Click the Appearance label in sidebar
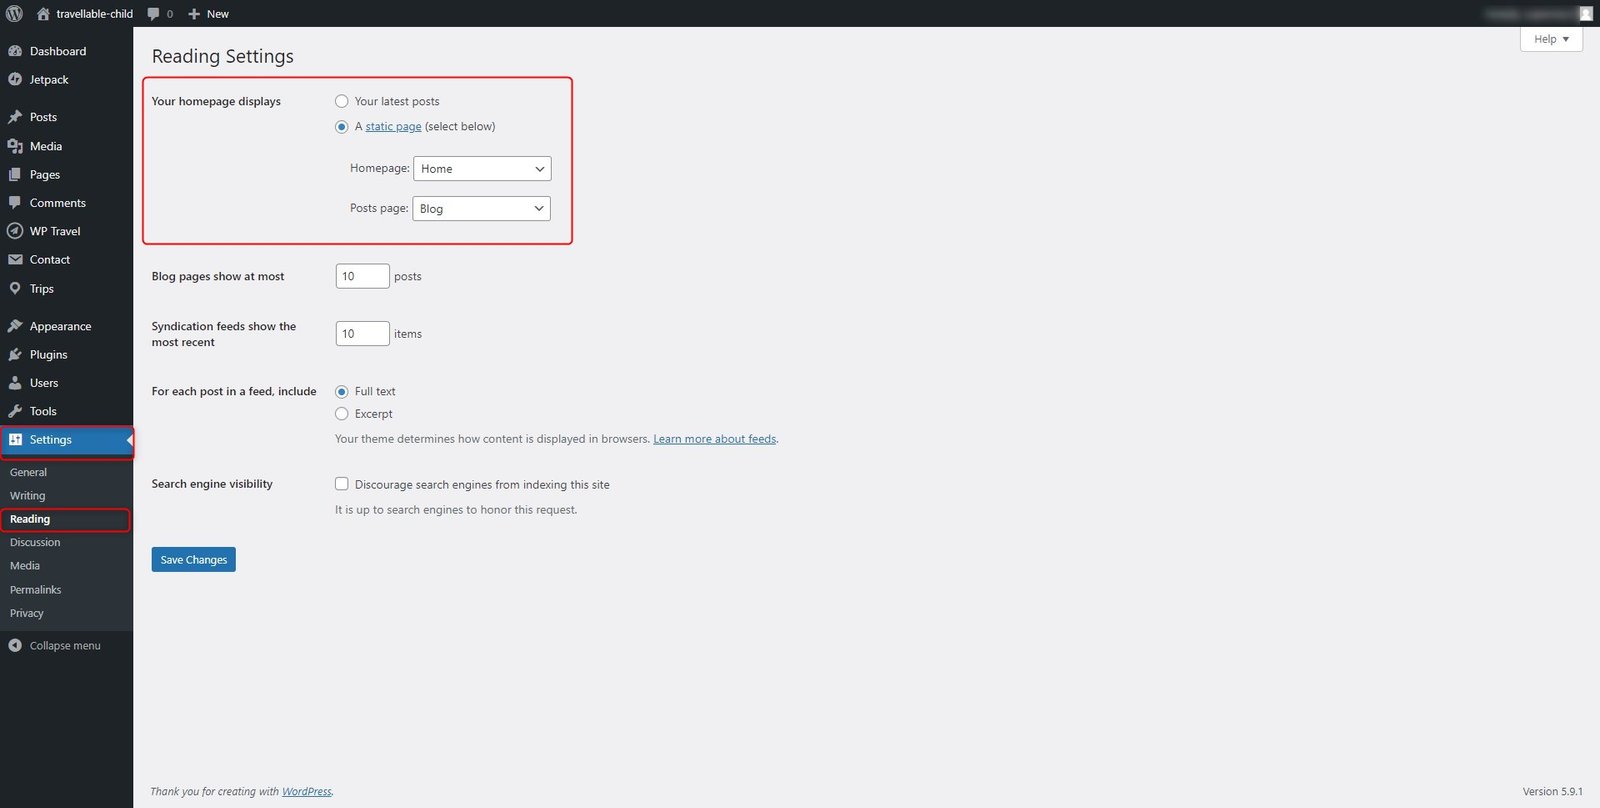1600x808 pixels. click(x=60, y=326)
